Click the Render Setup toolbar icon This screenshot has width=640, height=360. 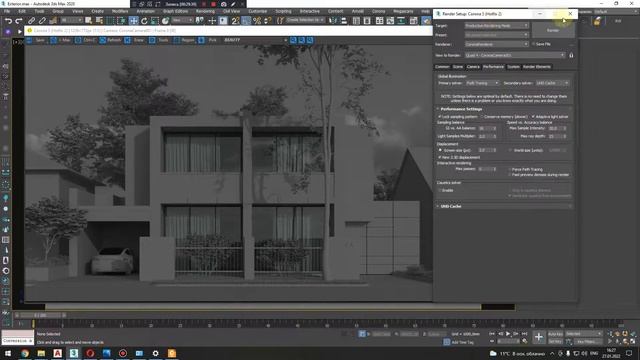426,20
